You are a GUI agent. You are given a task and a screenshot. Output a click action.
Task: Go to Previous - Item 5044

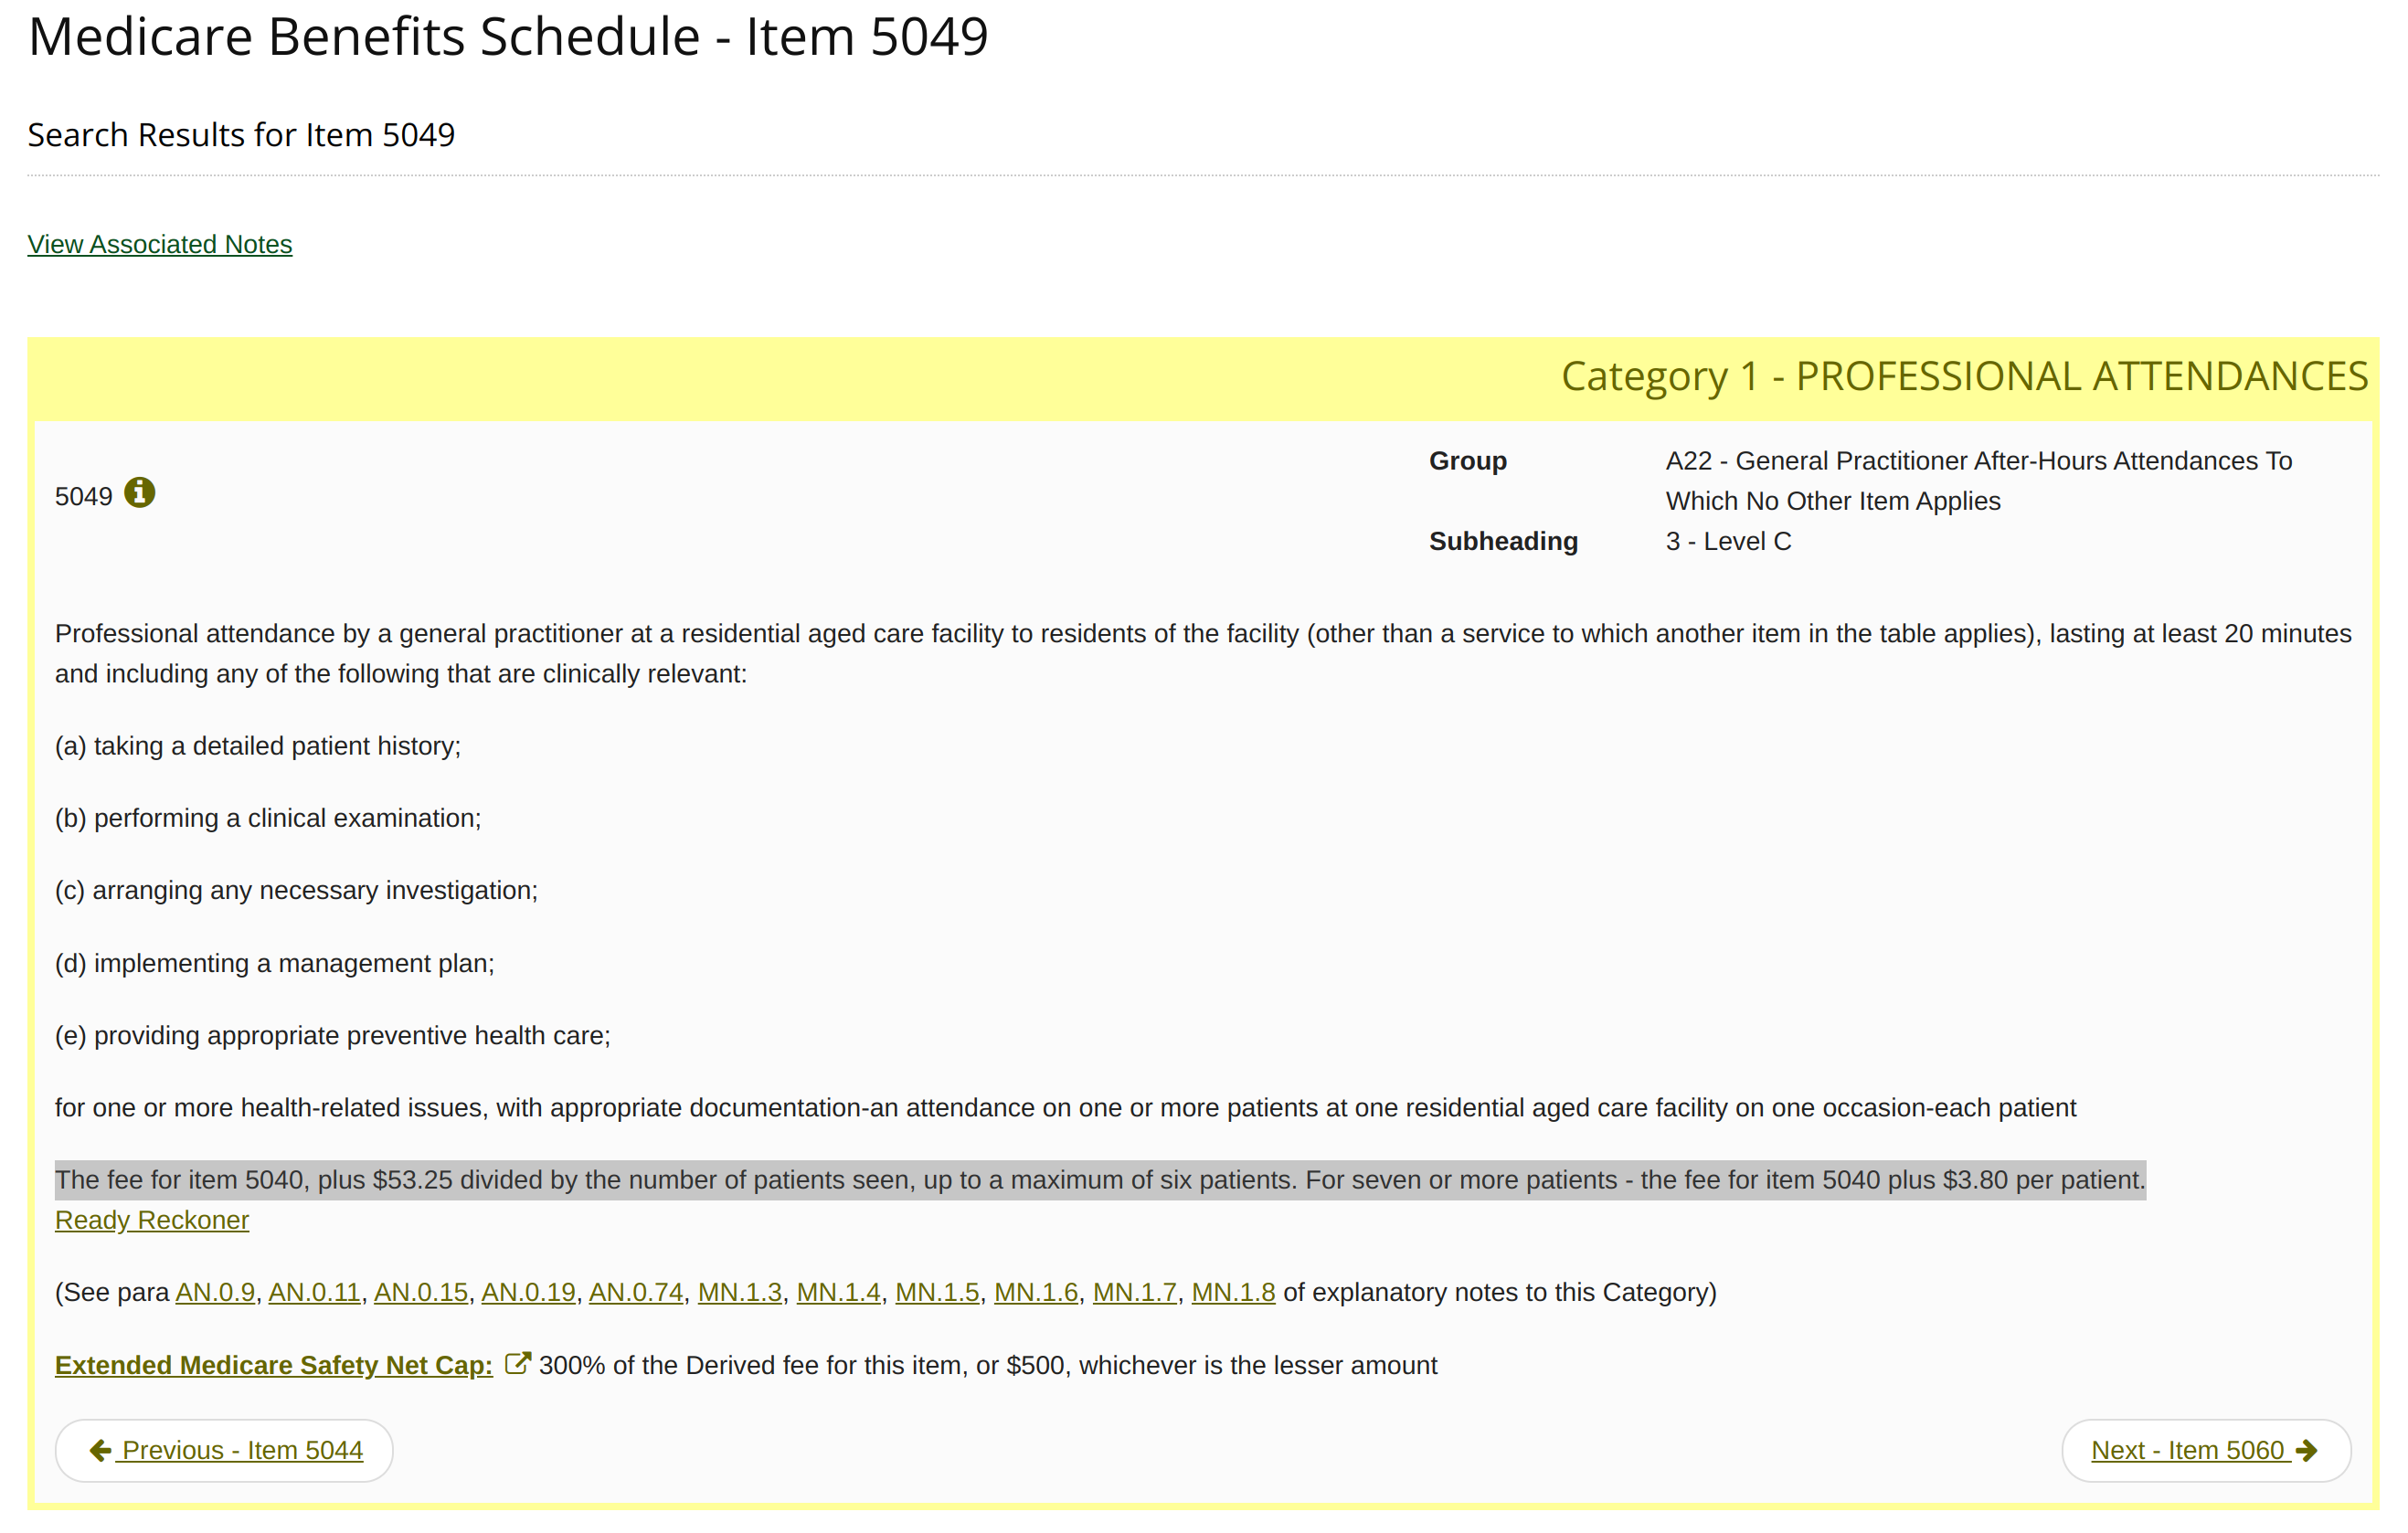coord(242,1451)
